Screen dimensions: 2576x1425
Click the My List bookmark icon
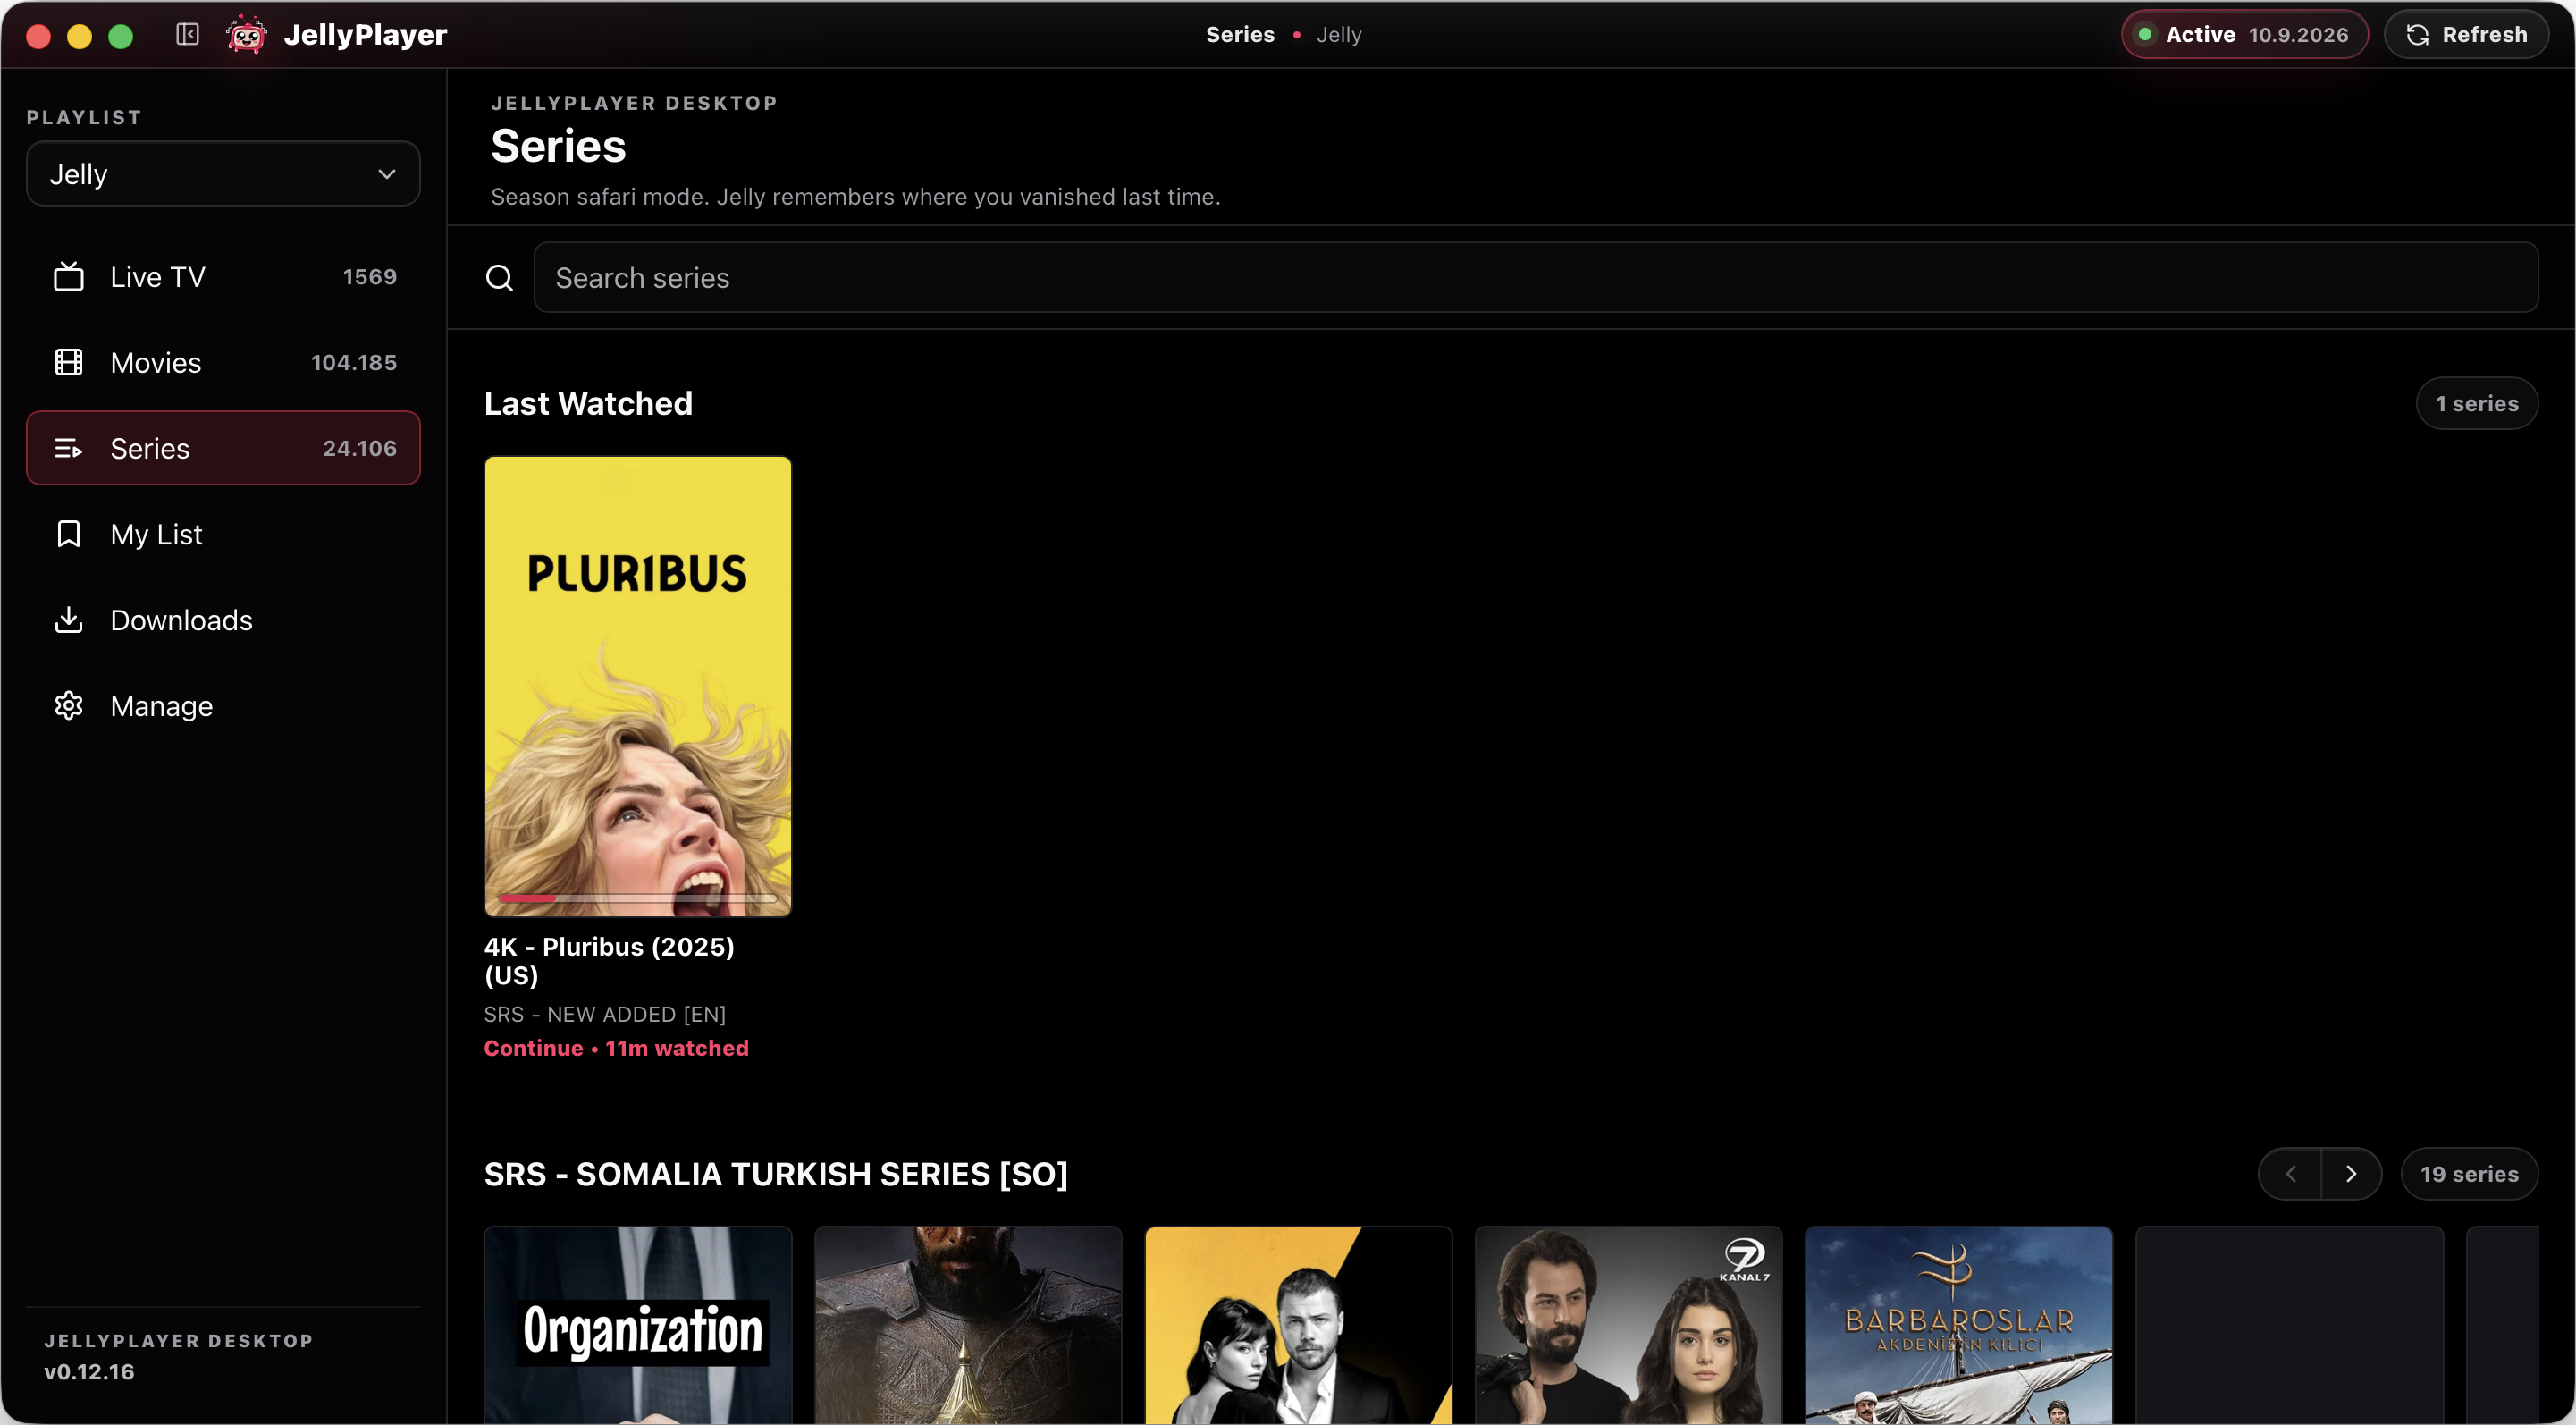coord(68,534)
